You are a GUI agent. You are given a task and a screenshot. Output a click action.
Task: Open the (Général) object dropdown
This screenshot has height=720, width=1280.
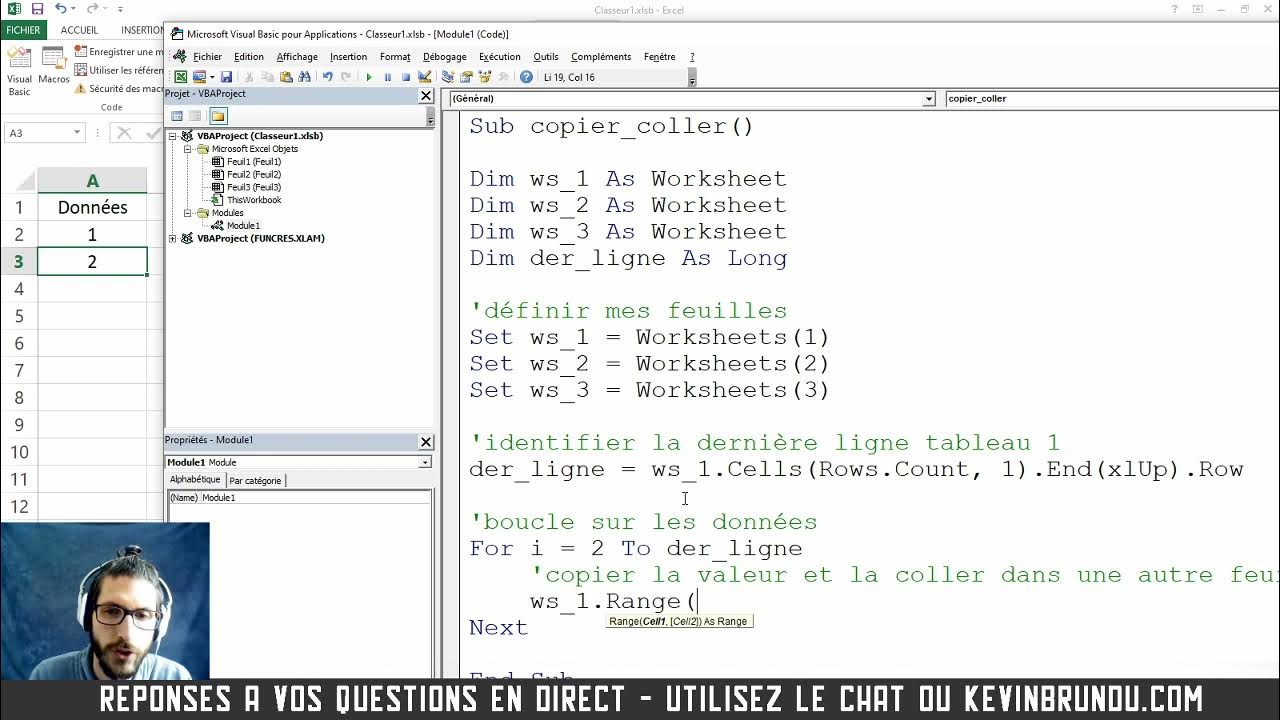tap(928, 99)
